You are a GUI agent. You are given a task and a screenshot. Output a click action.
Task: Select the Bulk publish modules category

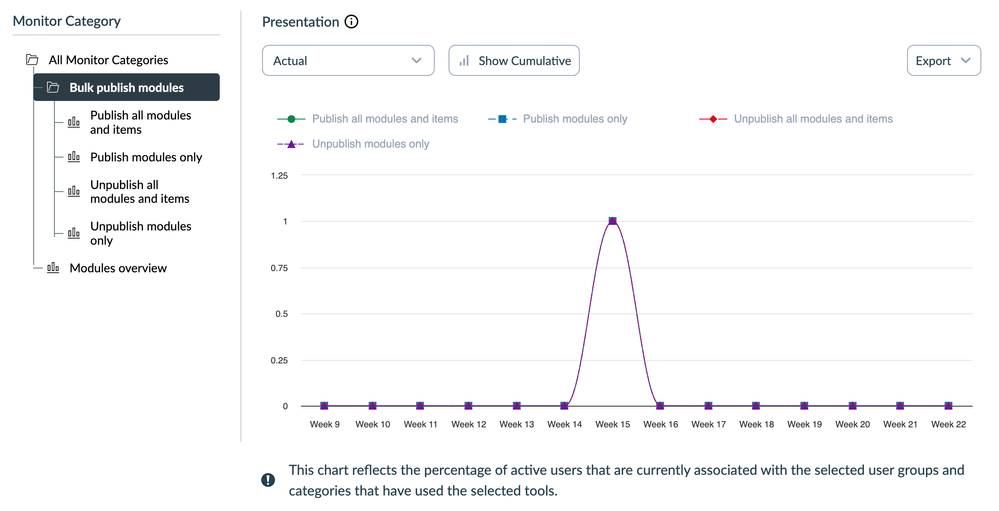tap(127, 88)
